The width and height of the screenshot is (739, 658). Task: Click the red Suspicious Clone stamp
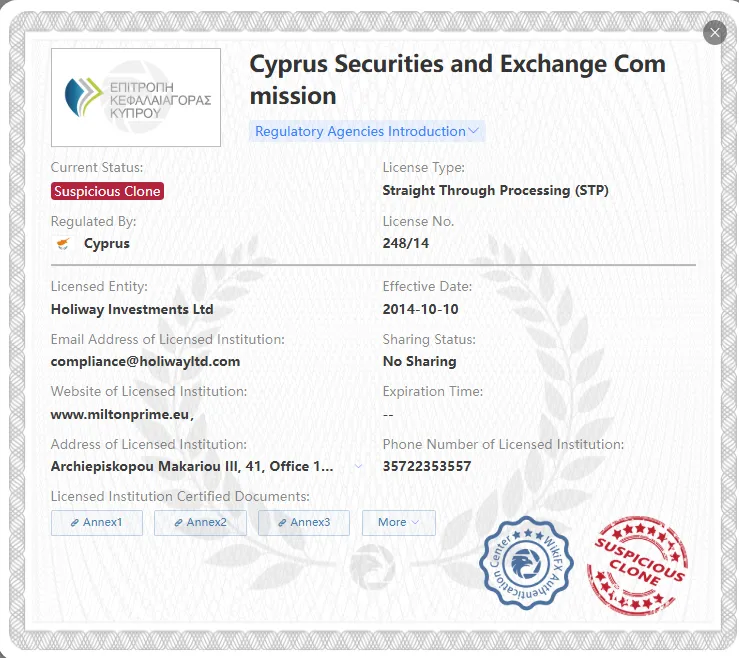(637, 565)
